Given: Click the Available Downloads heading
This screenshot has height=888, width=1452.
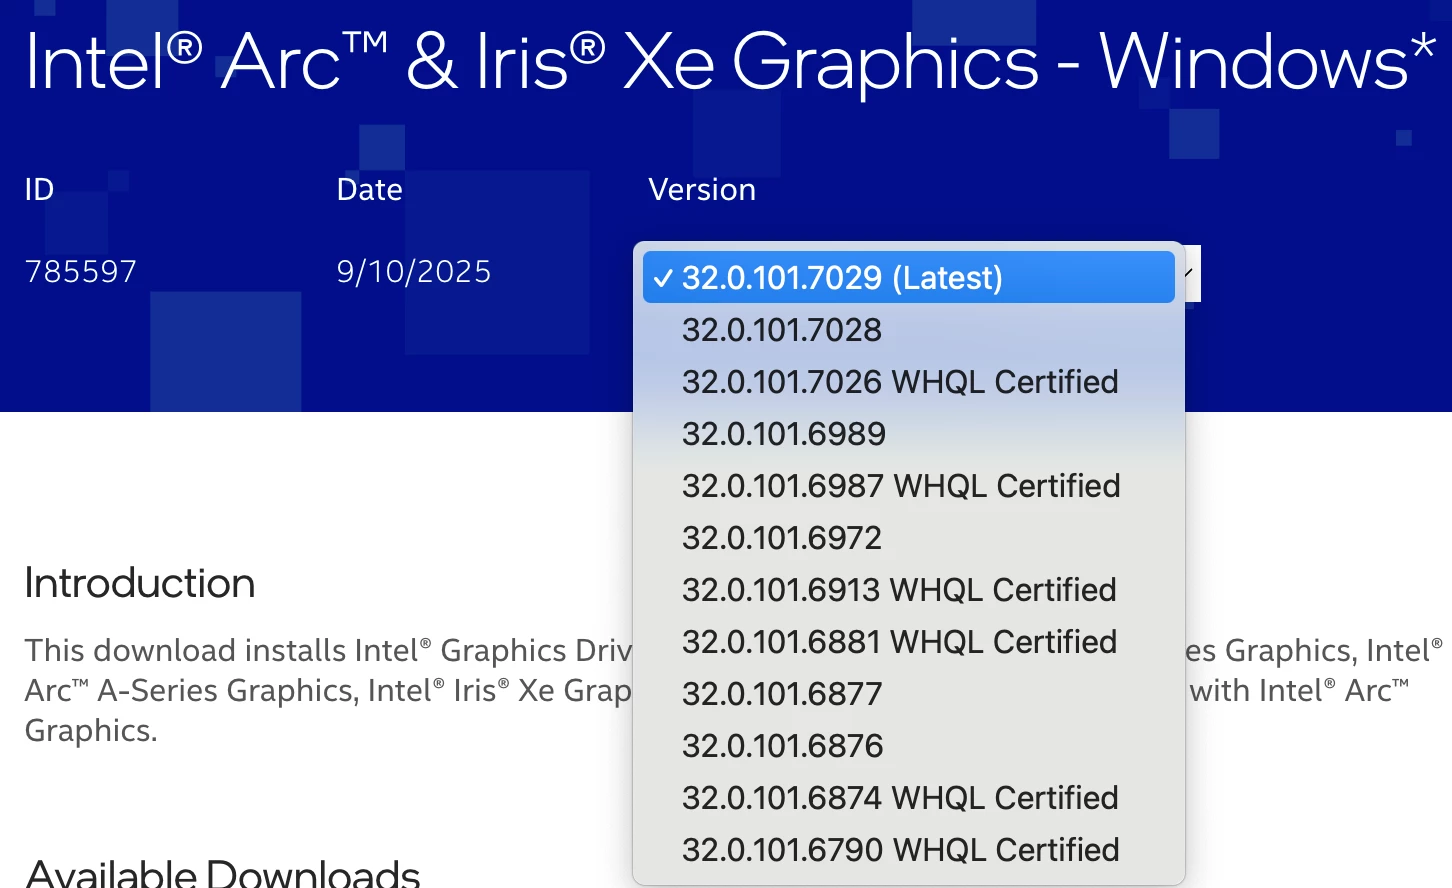Looking at the screenshot, I should tap(223, 873).
